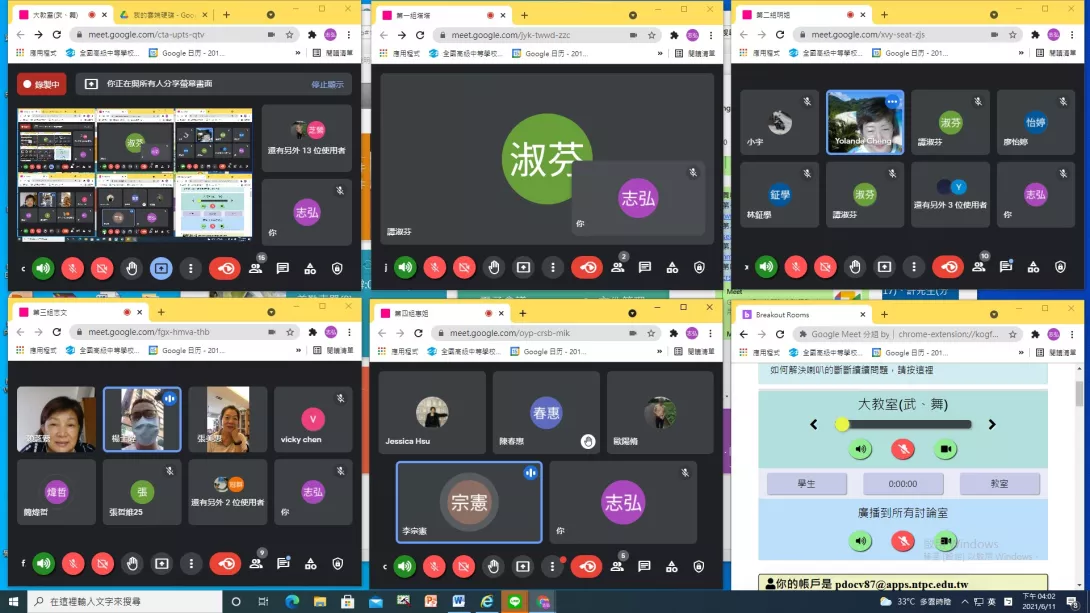Select the Breakout Rooms browser tab

(804, 315)
